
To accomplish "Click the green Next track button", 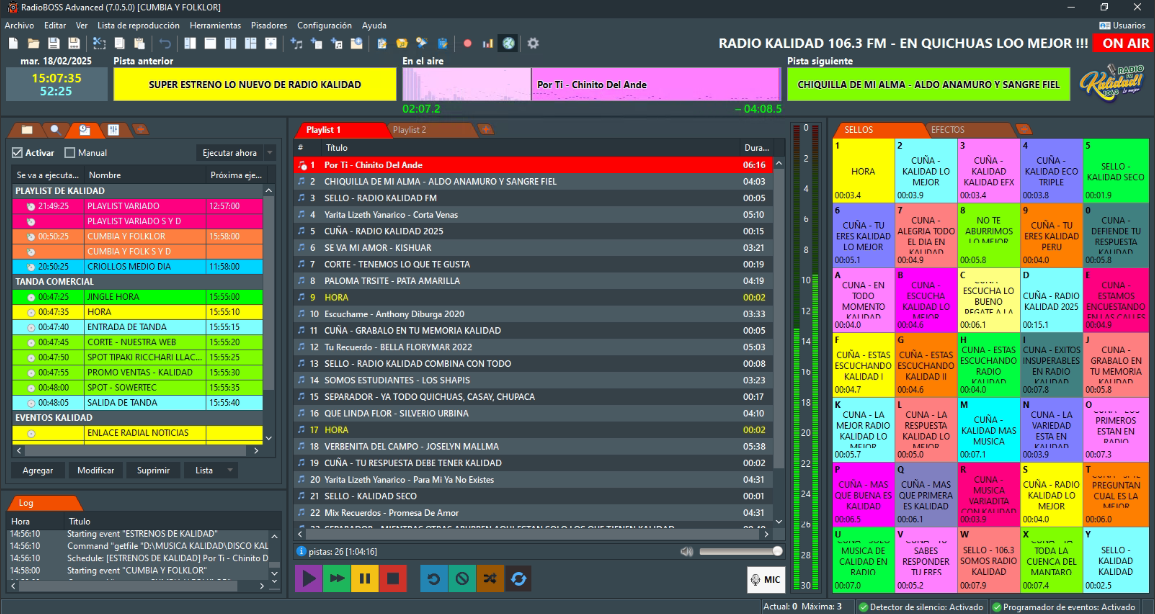I will (337, 579).
